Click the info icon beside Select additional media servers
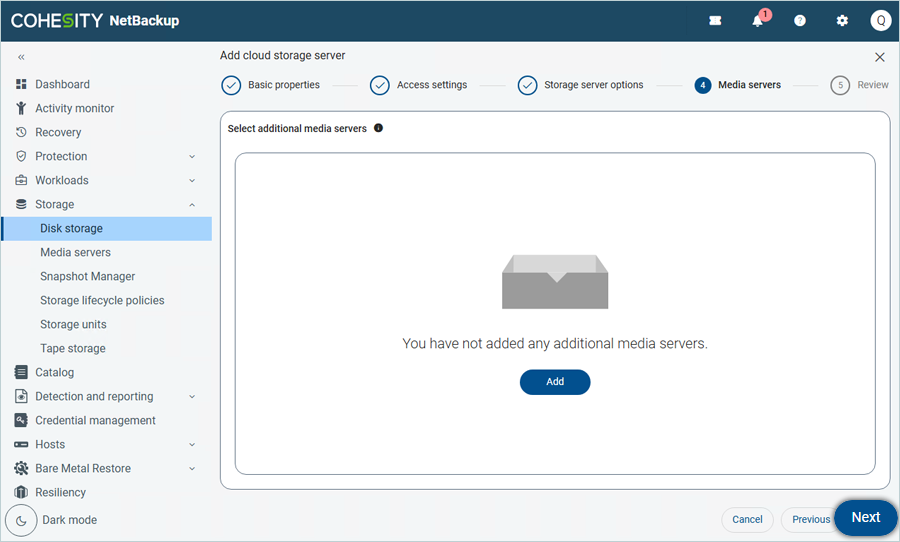 [x=378, y=128]
